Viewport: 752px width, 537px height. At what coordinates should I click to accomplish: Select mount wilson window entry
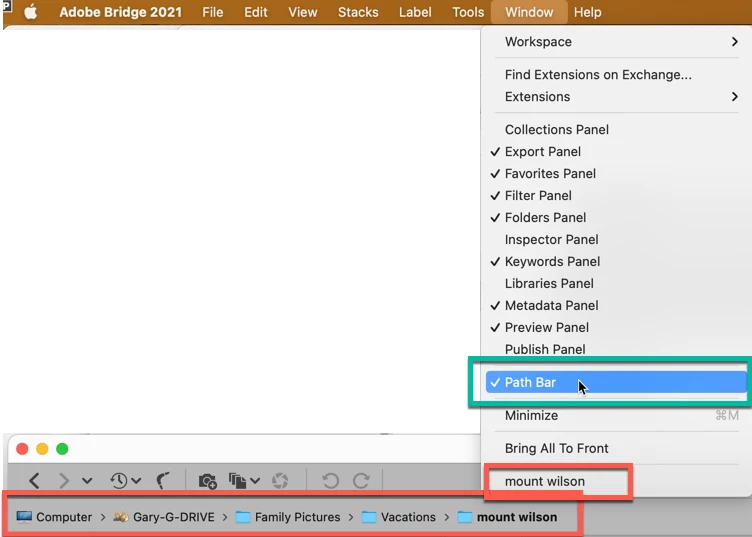[616, 482]
